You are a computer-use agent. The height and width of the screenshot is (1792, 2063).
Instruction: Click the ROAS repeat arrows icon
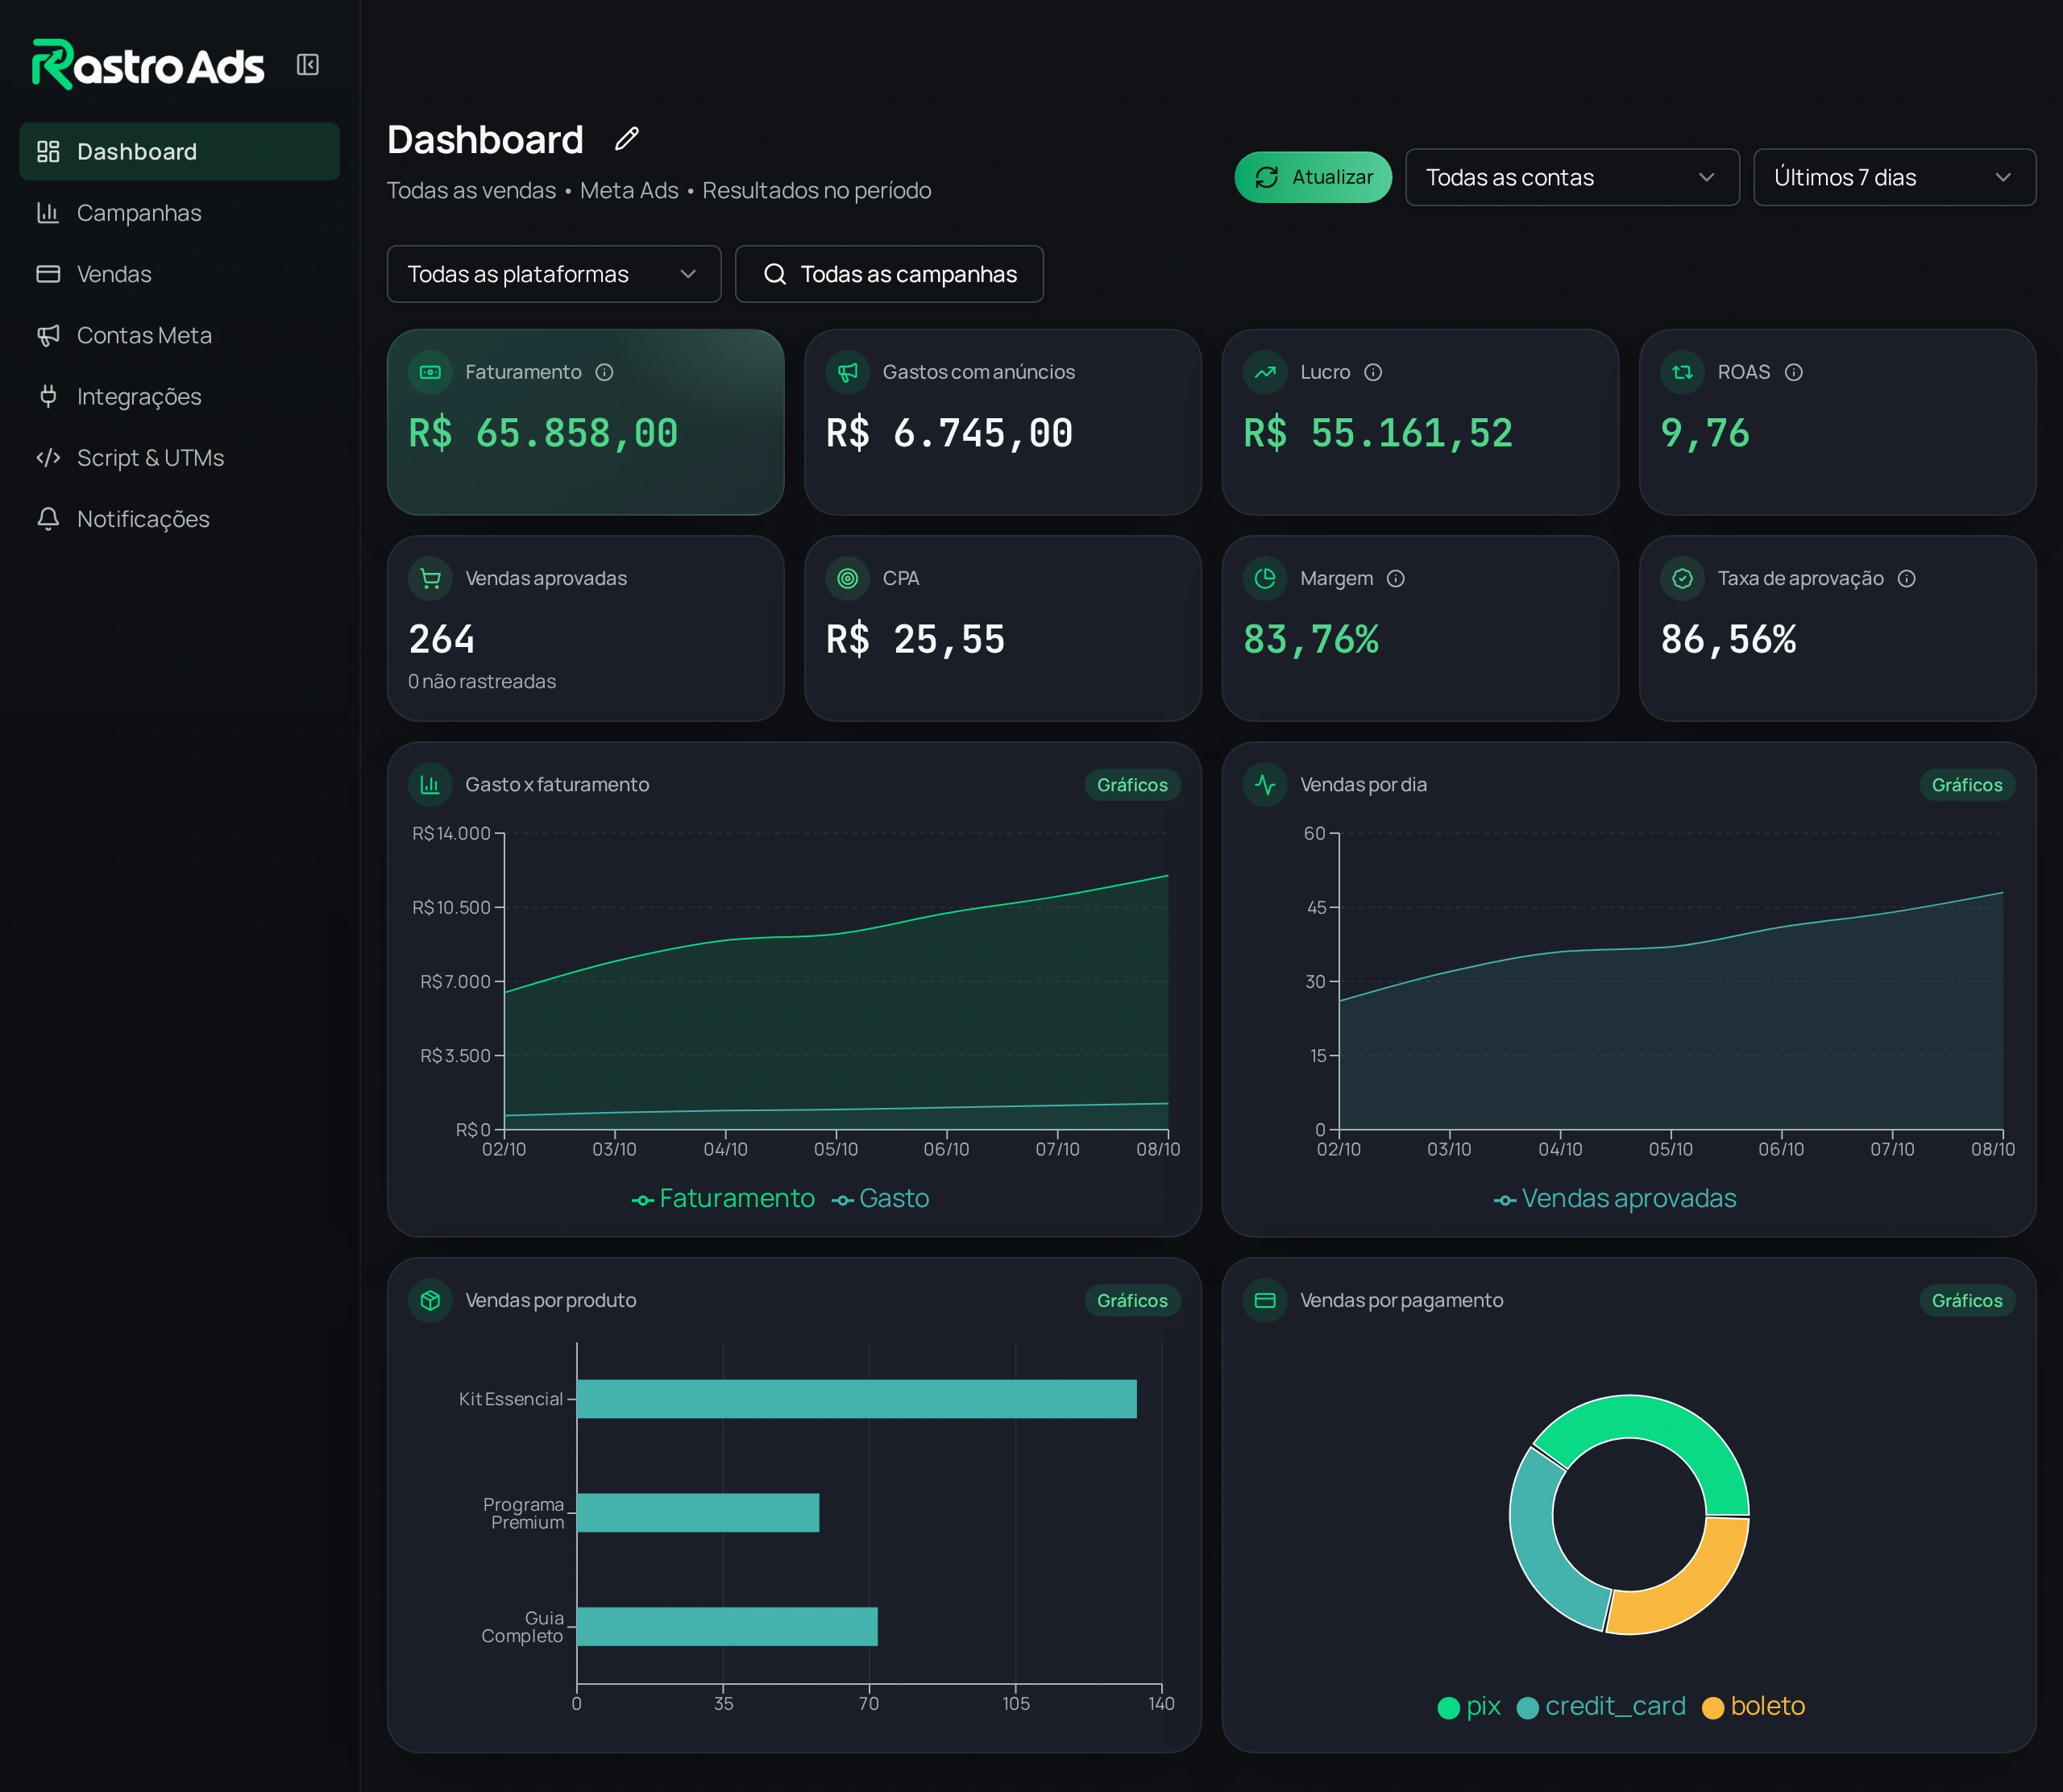[1683, 372]
